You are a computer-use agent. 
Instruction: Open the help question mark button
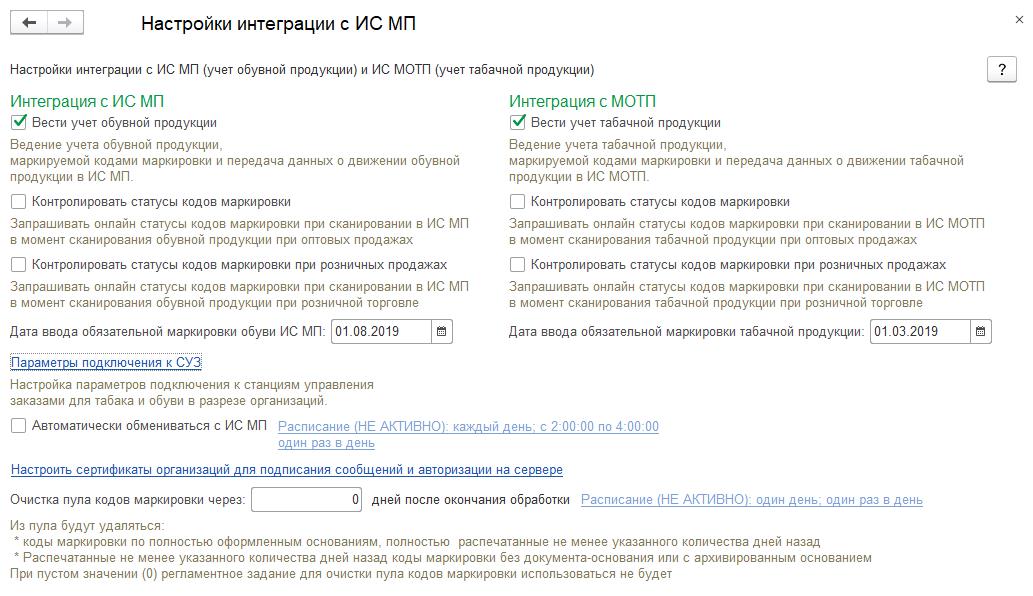point(1001,69)
